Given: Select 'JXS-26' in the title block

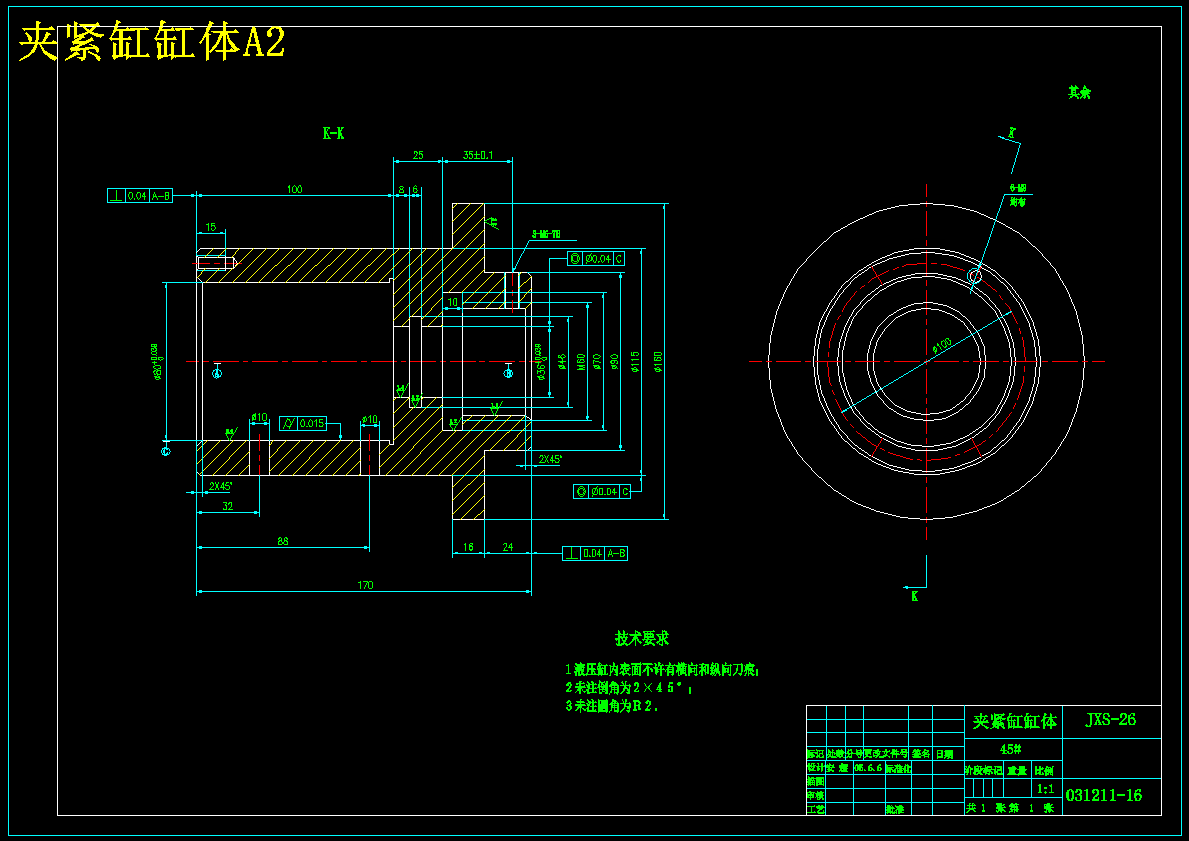Looking at the screenshot, I should click(x=1111, y=720).
